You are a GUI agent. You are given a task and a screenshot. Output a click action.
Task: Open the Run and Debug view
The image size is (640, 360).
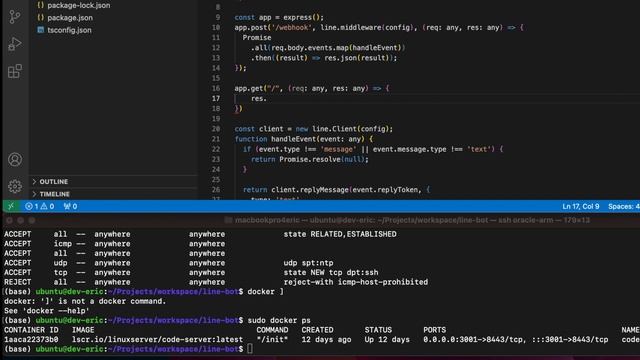click(x=15, y=44)
